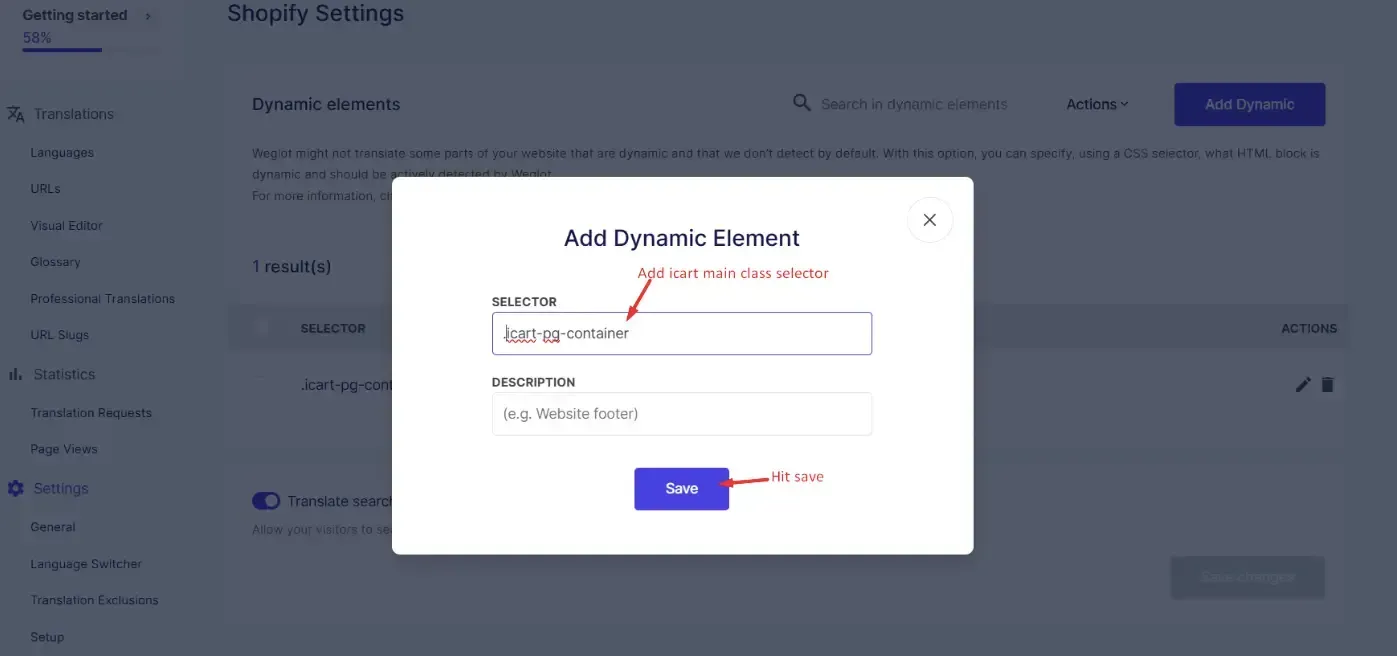Open General settings in sidebar
This screenshot has width=1397, height=656.
point(53,527)
